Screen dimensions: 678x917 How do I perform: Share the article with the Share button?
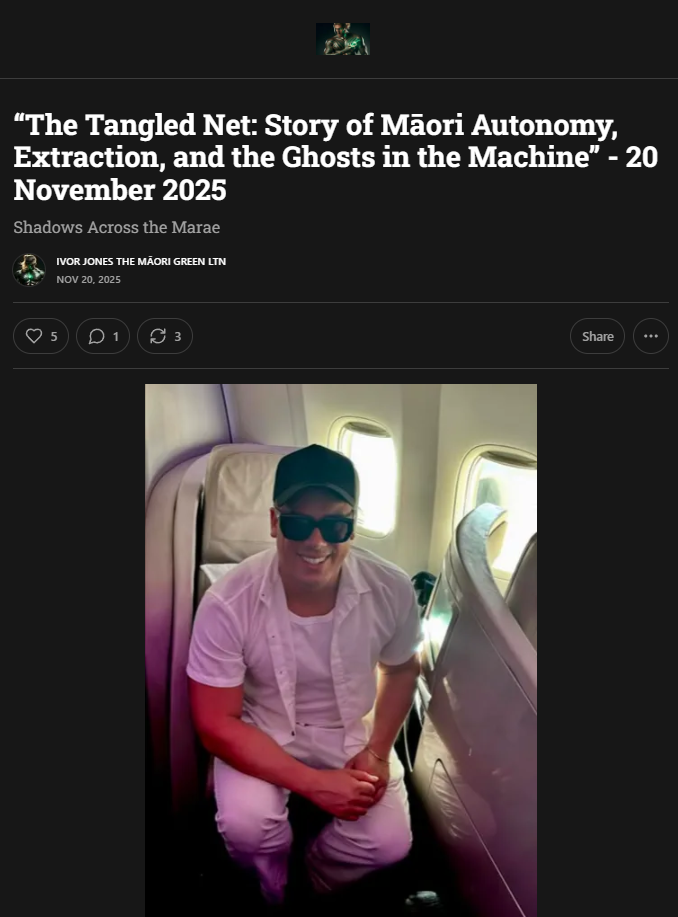click(597, 336)
